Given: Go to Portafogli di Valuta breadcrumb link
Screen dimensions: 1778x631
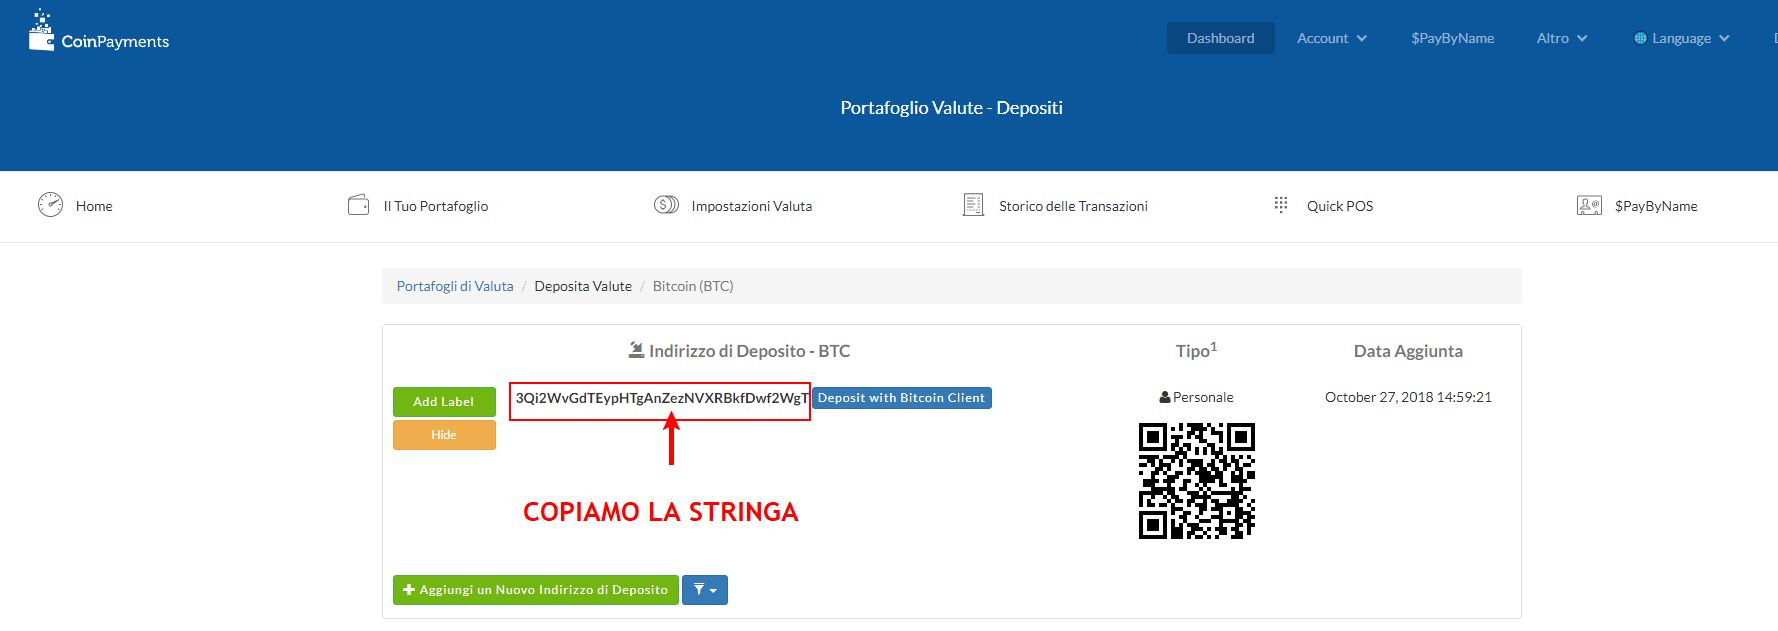Looking at the screenshot, I should click(x=455, y=286).
